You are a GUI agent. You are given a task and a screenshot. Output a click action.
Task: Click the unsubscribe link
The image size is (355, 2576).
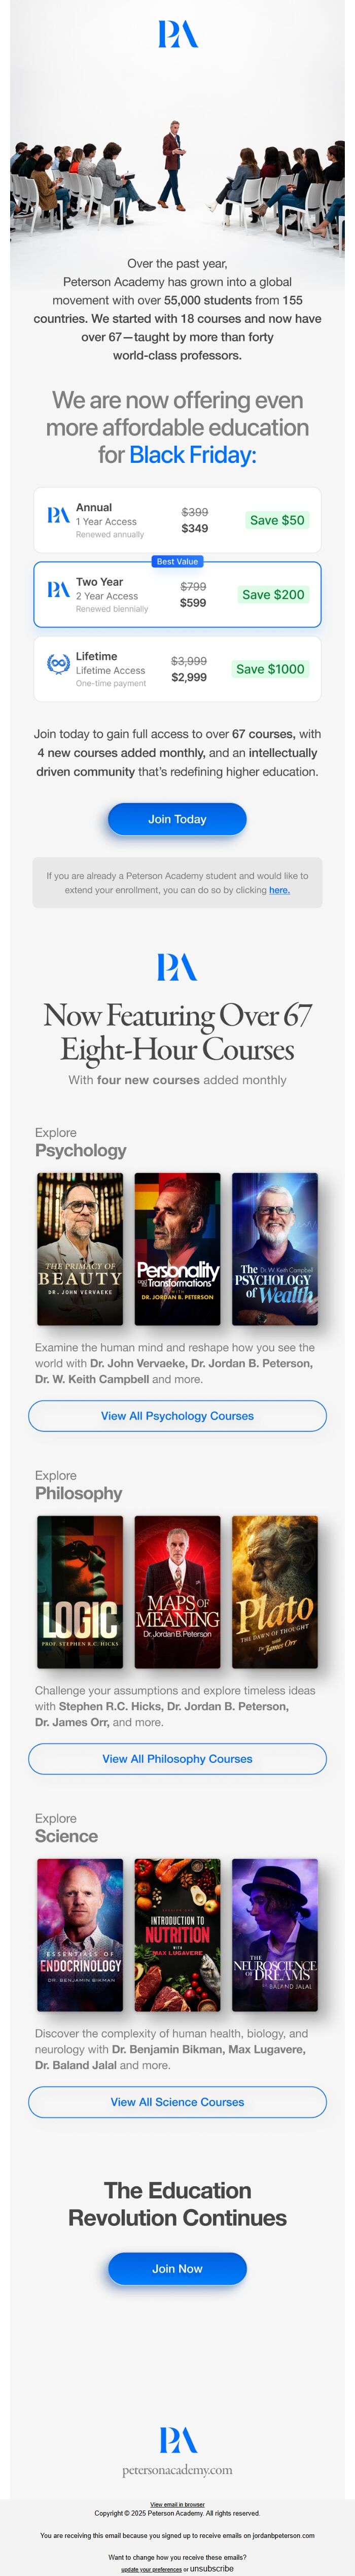[x=212, y=2568]
